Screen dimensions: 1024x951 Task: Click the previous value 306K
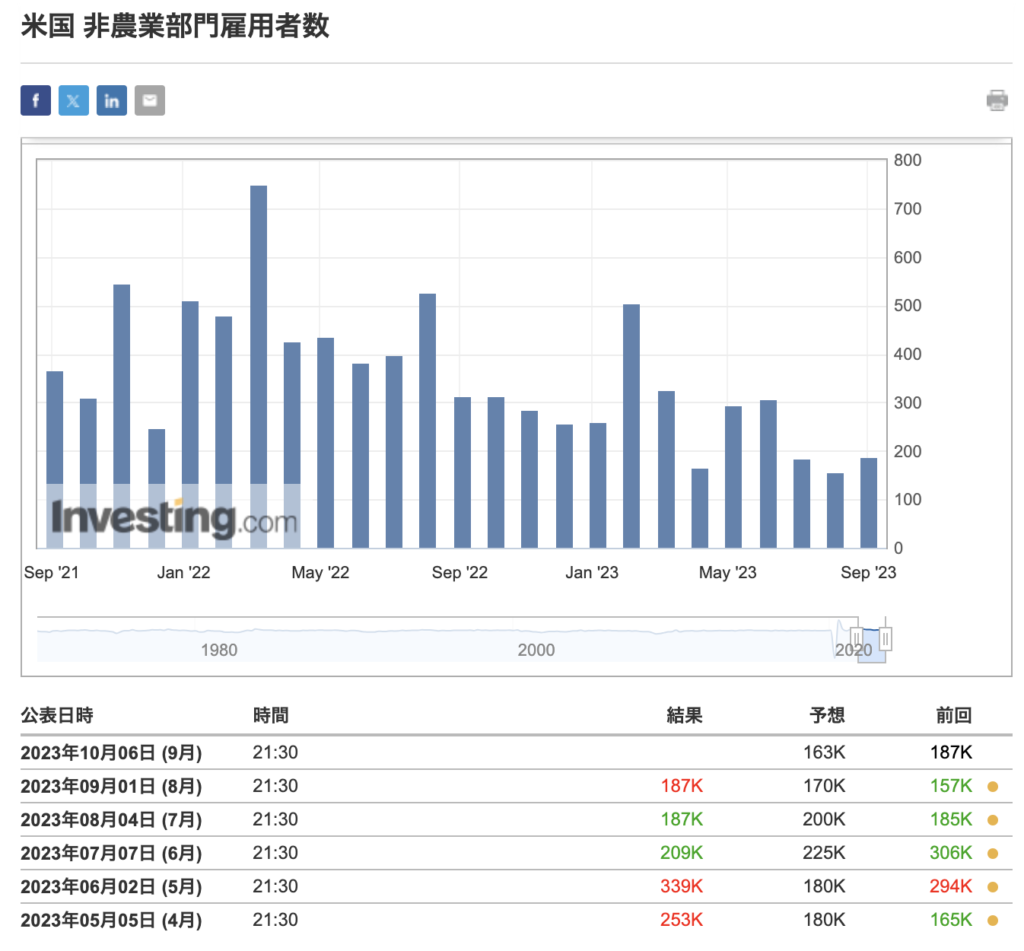951,852
